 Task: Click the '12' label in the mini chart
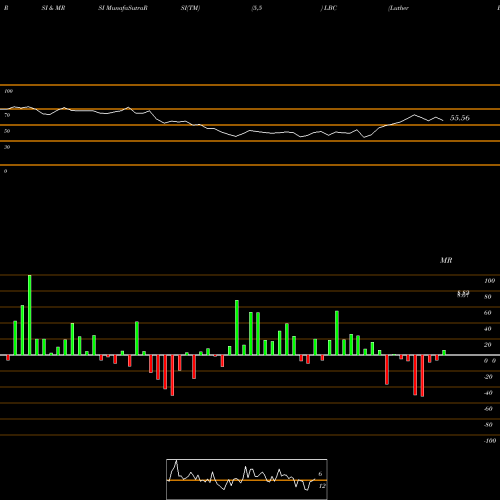322,486
